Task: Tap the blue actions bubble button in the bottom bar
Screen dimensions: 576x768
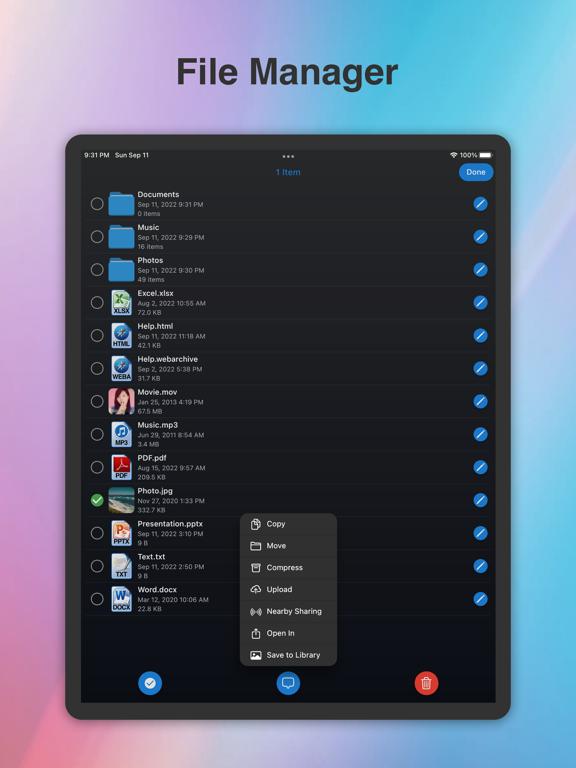Action: tap(288, 683)
